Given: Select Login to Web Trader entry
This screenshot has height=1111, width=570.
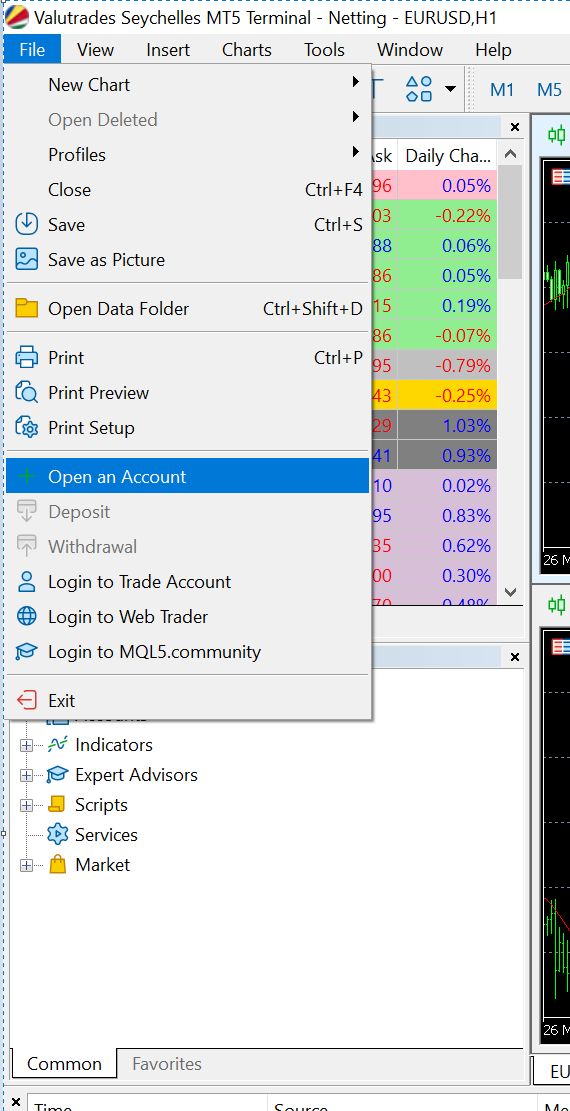Looking at the screenshot, I should 188,616.
